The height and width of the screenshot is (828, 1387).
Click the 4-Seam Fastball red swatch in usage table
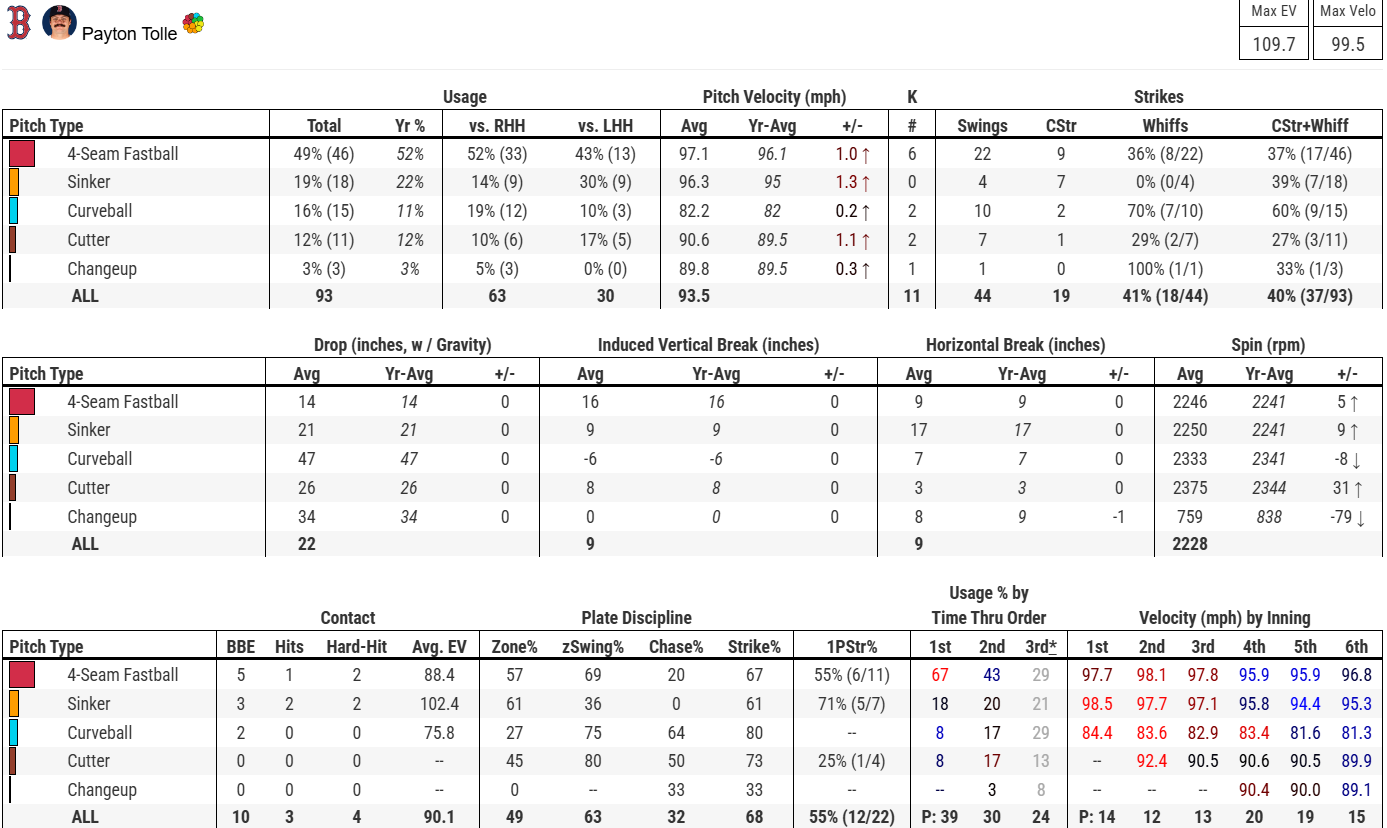click(x=22, y=154)
